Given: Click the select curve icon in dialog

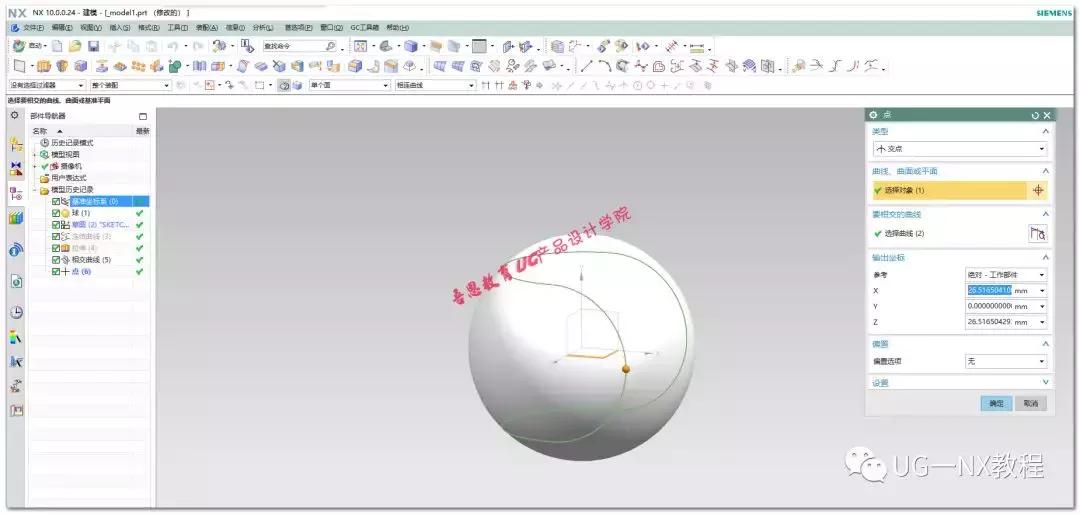Looking at the screenshot, I should pyautogui.click(x=1037, y=233).
